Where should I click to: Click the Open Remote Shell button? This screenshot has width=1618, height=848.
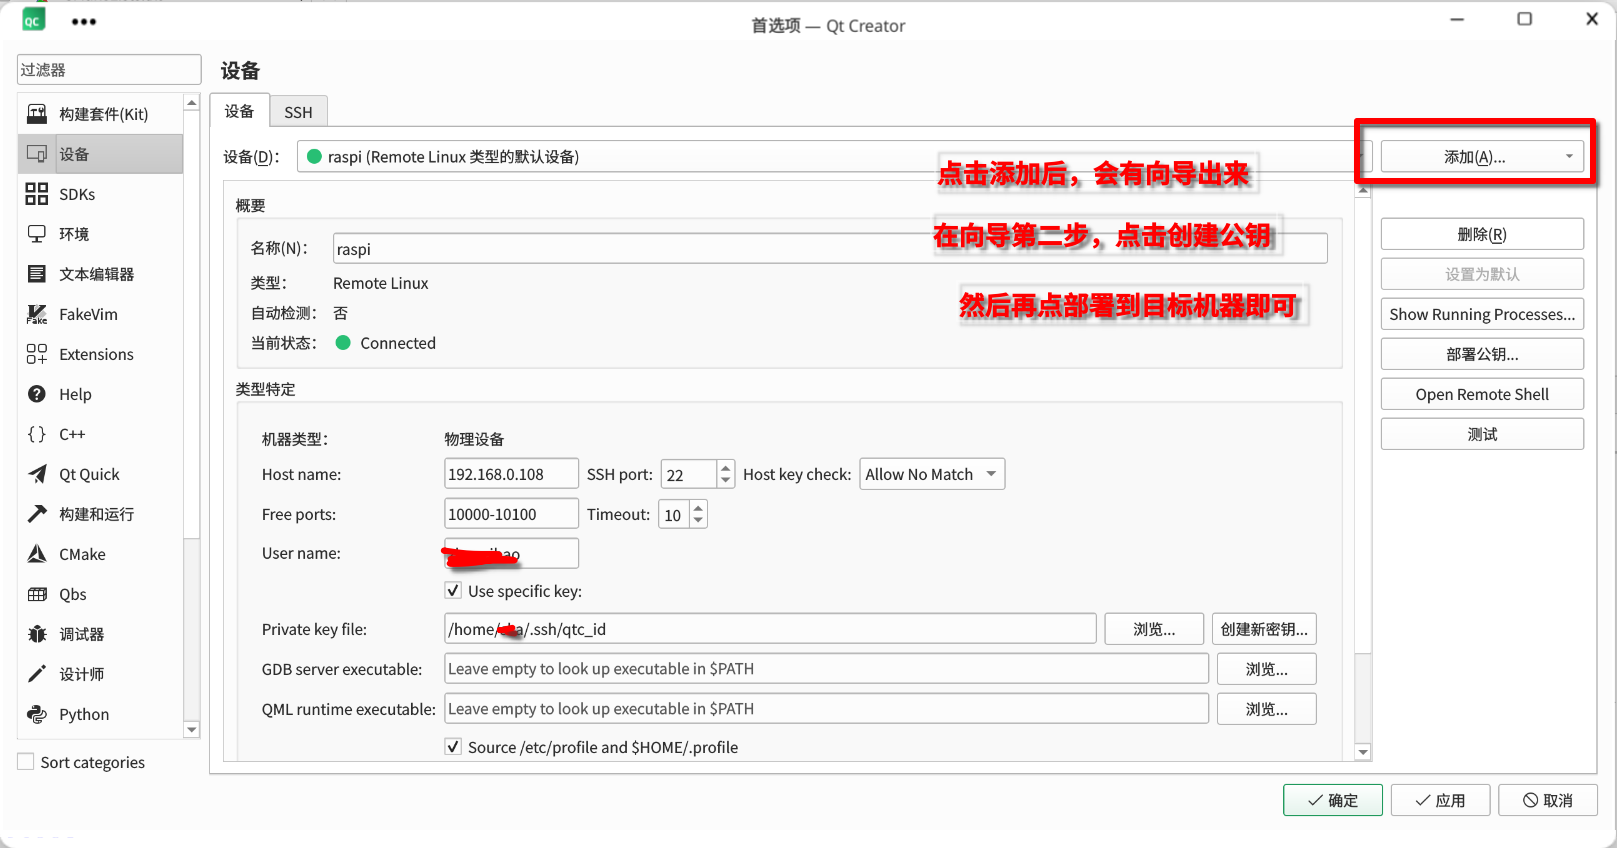pos(1481,394)
